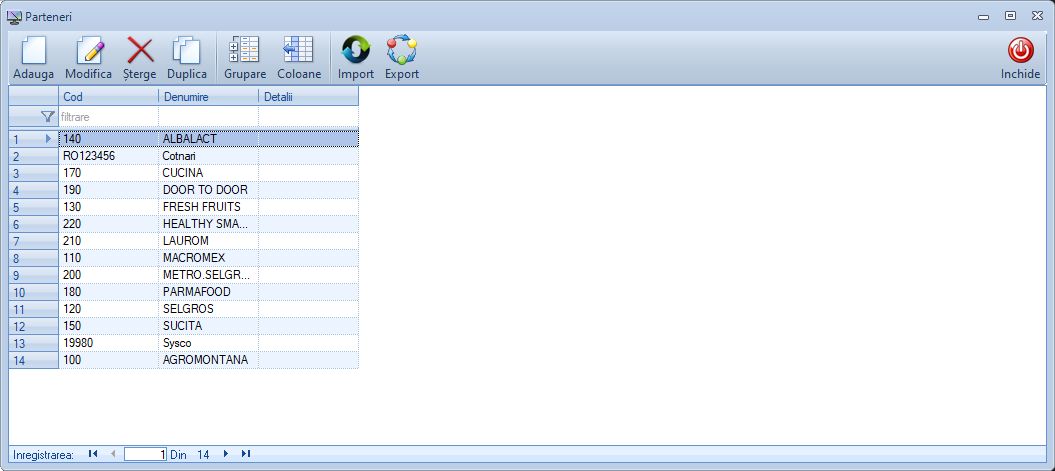The height and width of the screenshot is (471, 1055).
Task: Open the Grupare grouping tool
Action: [244, 51]
